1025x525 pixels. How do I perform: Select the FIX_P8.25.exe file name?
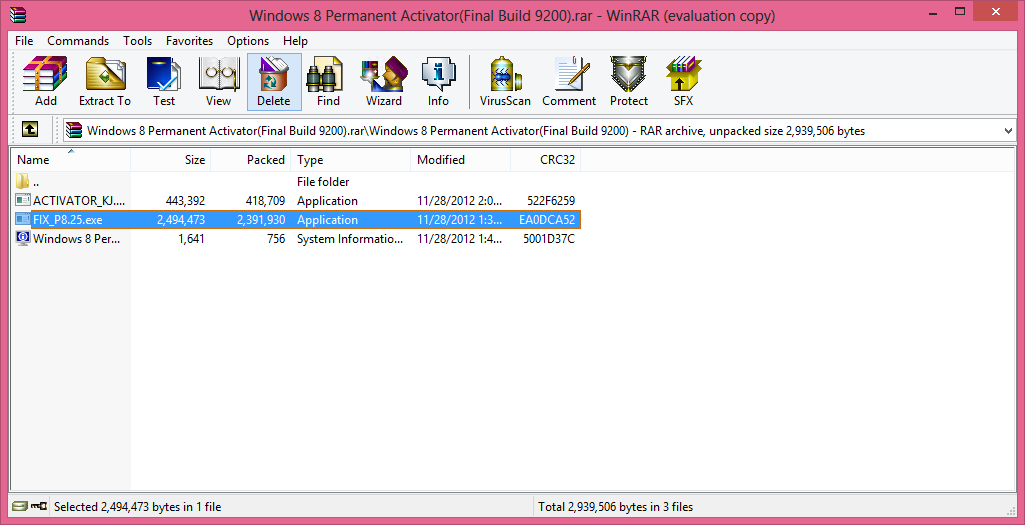67,220
